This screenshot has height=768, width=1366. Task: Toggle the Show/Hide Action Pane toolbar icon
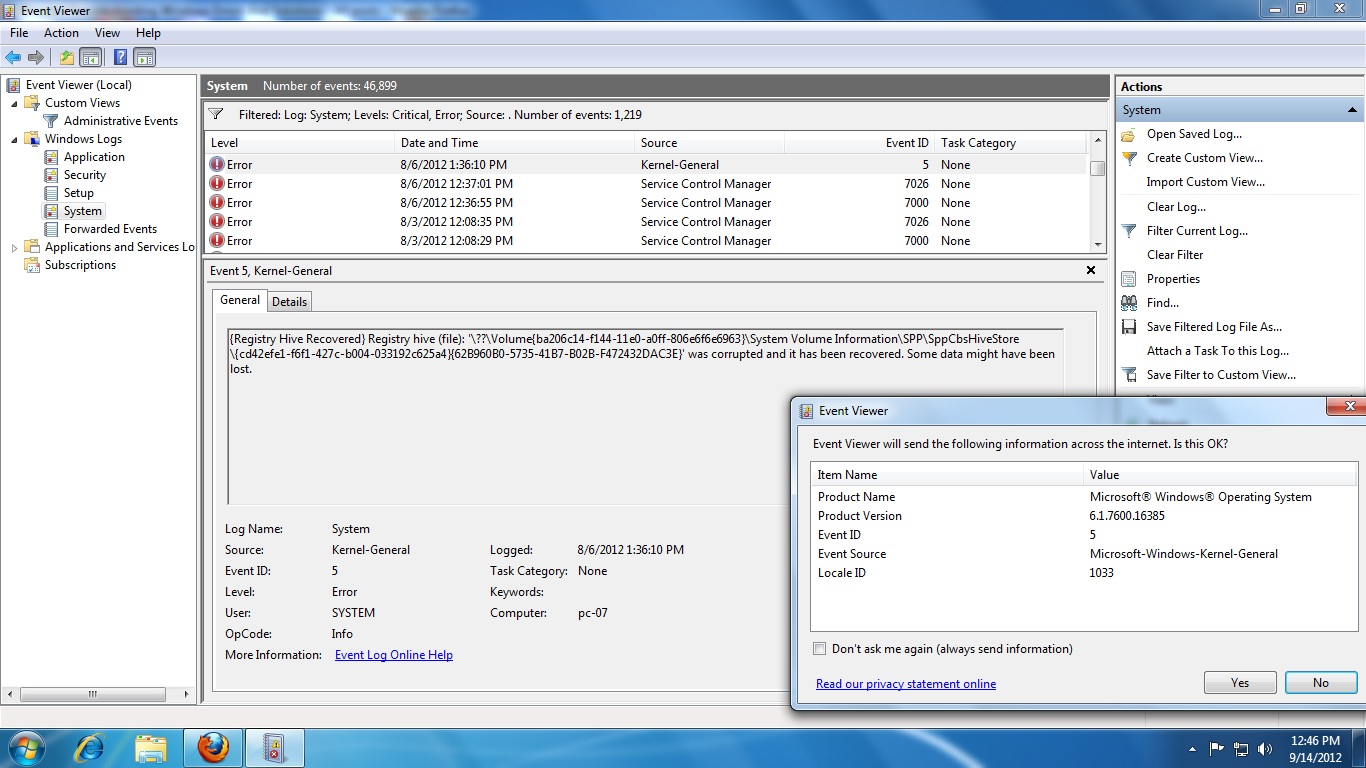click(x=145, y=58)
